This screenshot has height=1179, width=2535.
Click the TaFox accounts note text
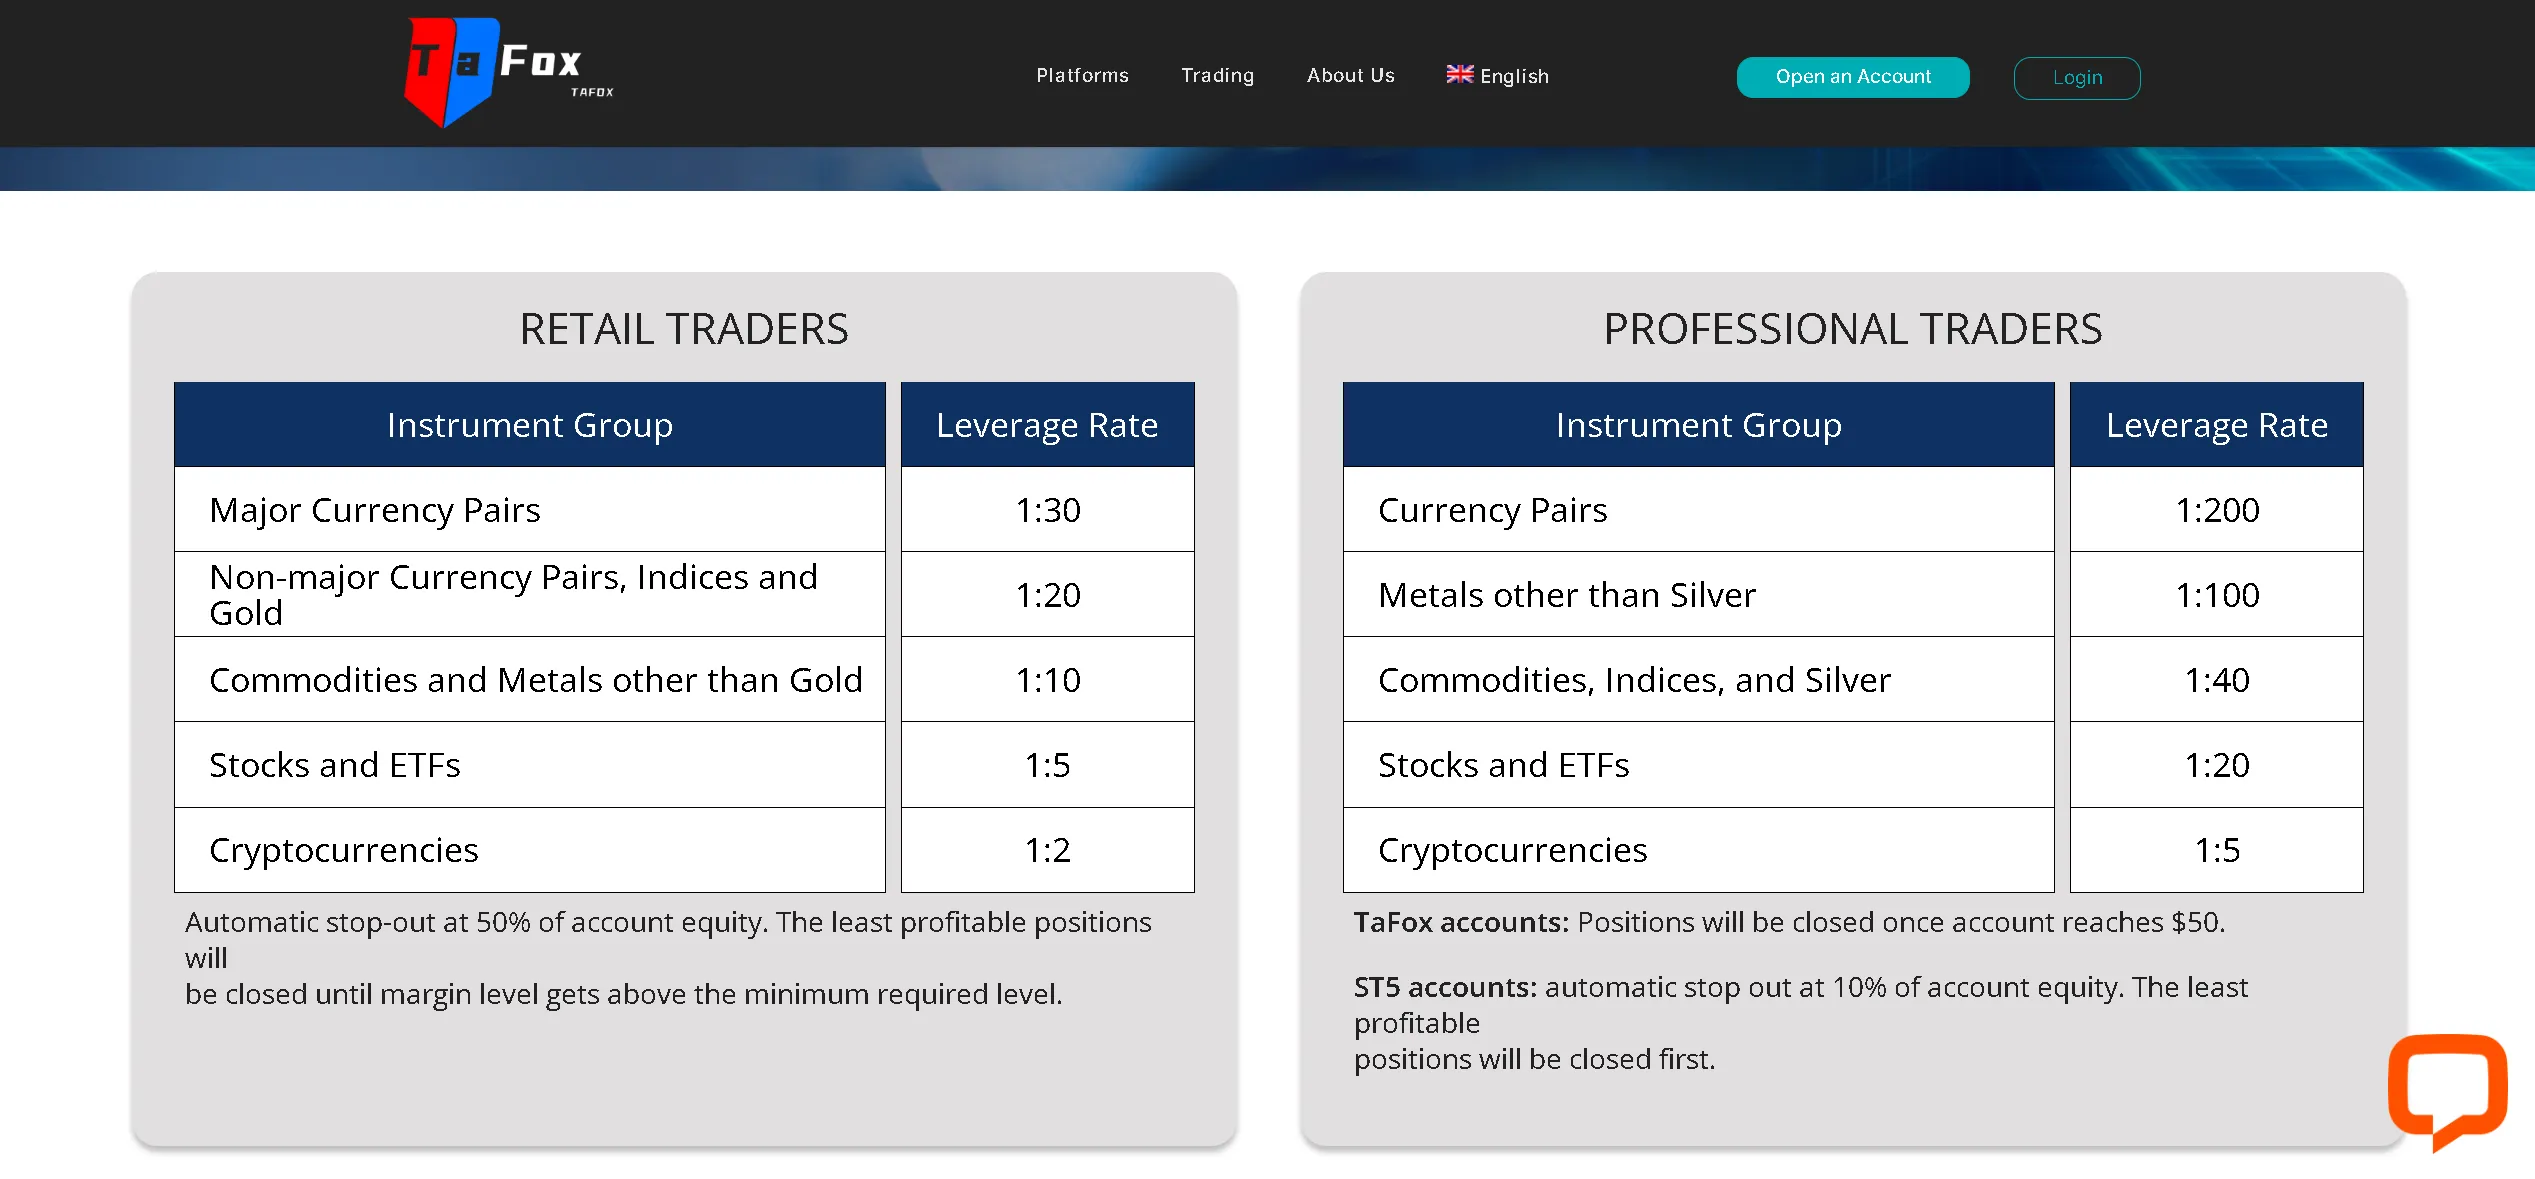click(1788, 922)
